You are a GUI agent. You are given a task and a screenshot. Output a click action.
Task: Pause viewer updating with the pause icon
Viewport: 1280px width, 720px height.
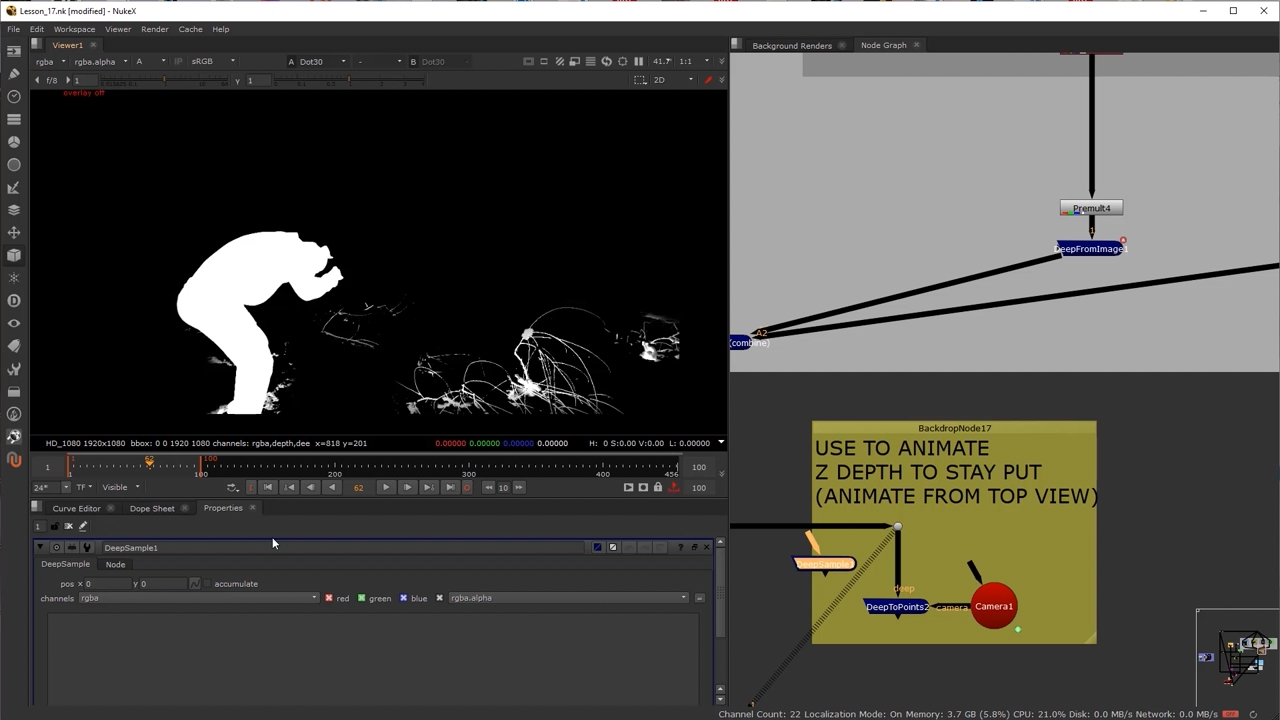click(638, 62)
